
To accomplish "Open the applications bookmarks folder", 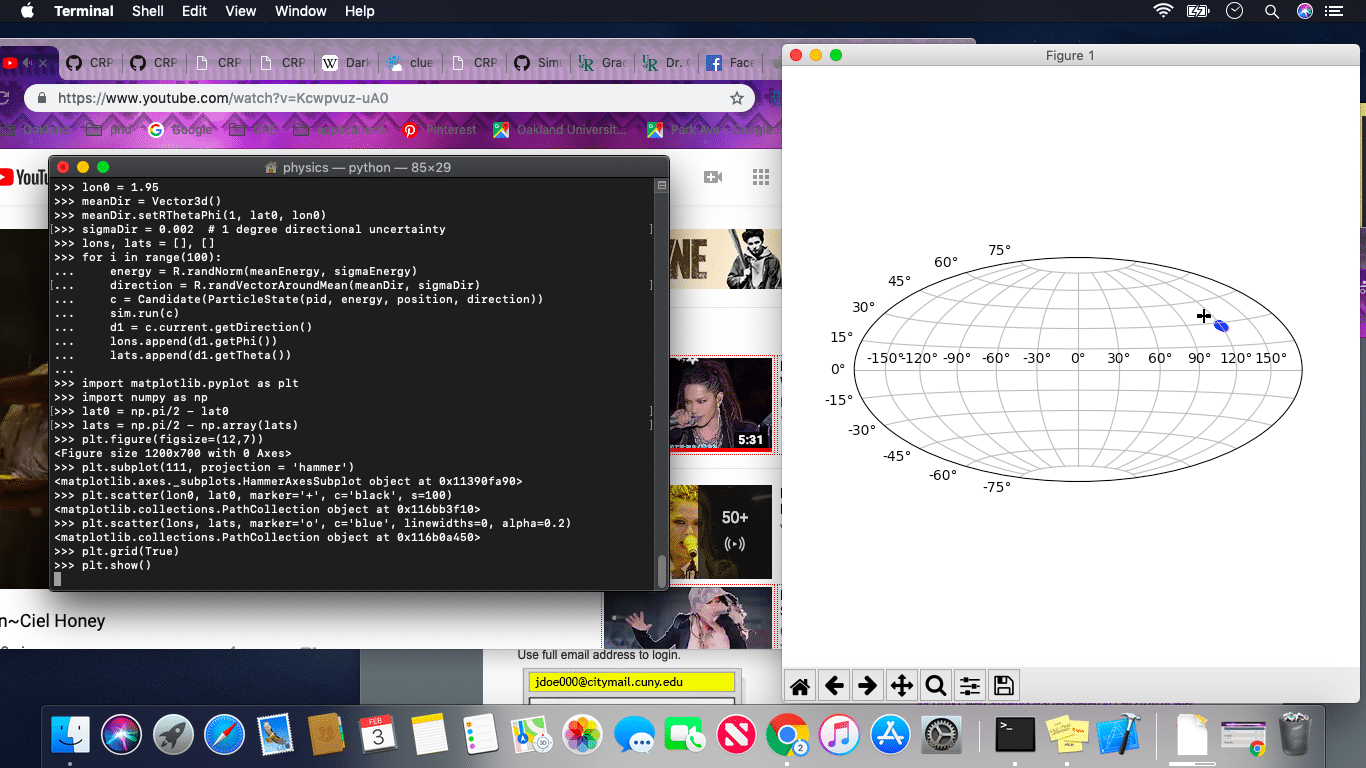I will (338, 130).
